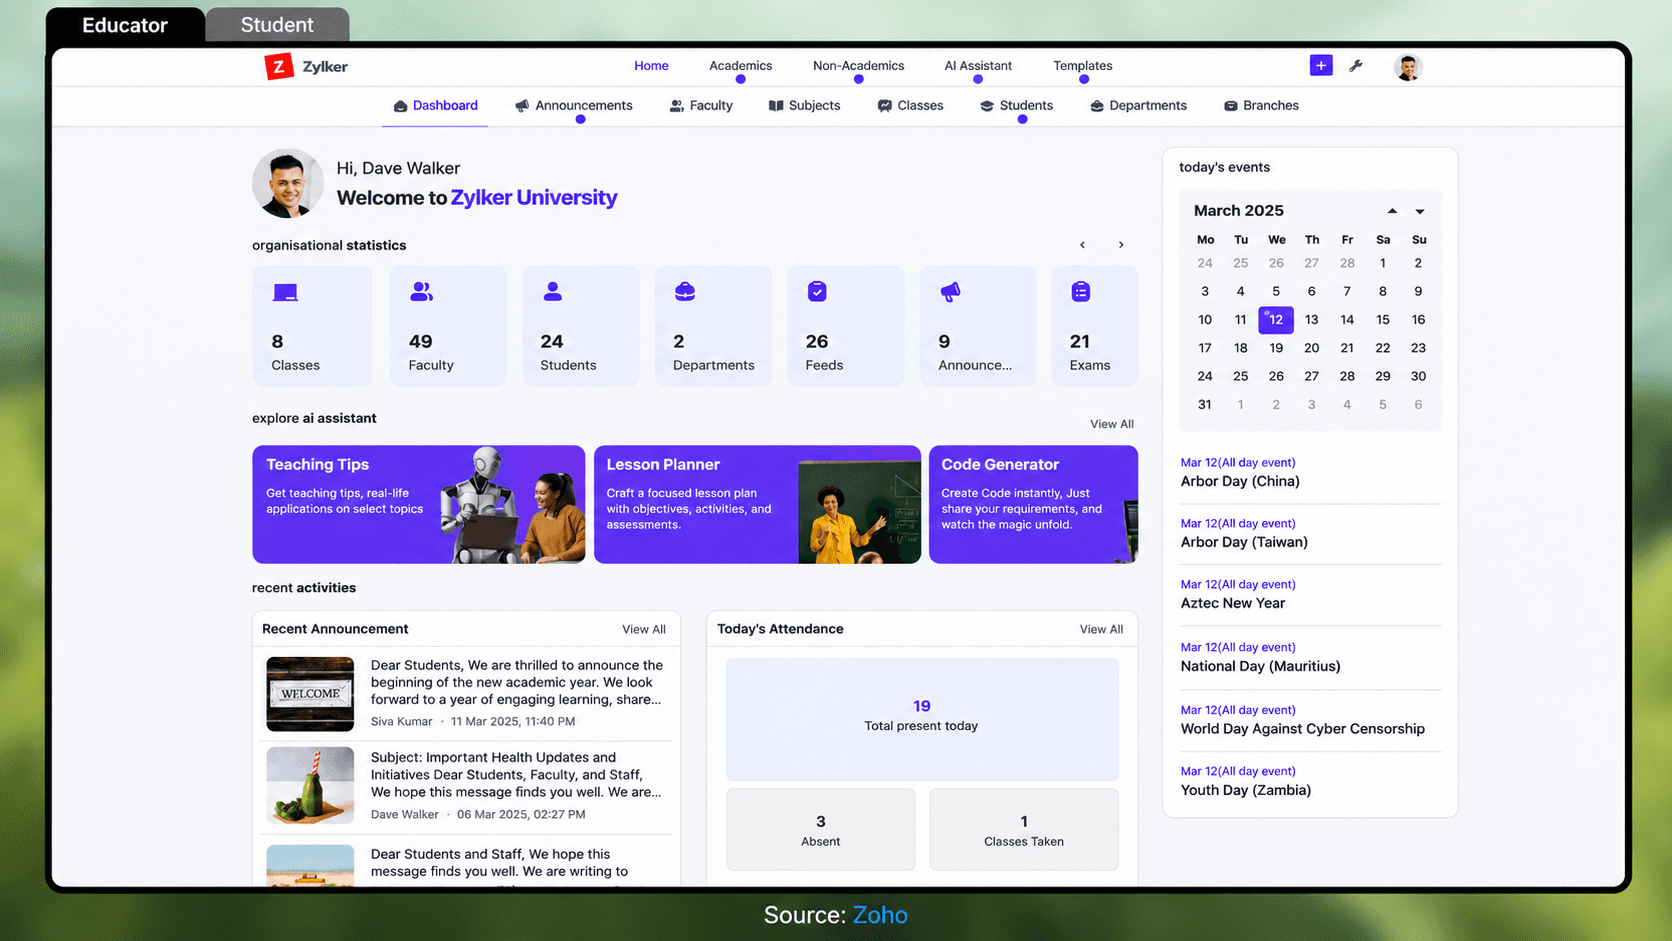Open the green smoothie announcement thumbnail
This screenshot has width=1672, height=941.
click(x=310, y=785)
